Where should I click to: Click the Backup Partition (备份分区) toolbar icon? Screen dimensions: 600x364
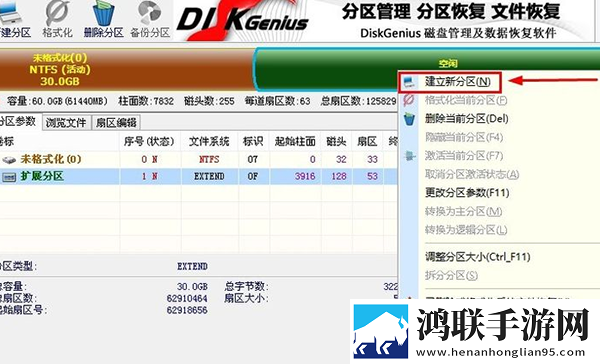tap(150, 19)
